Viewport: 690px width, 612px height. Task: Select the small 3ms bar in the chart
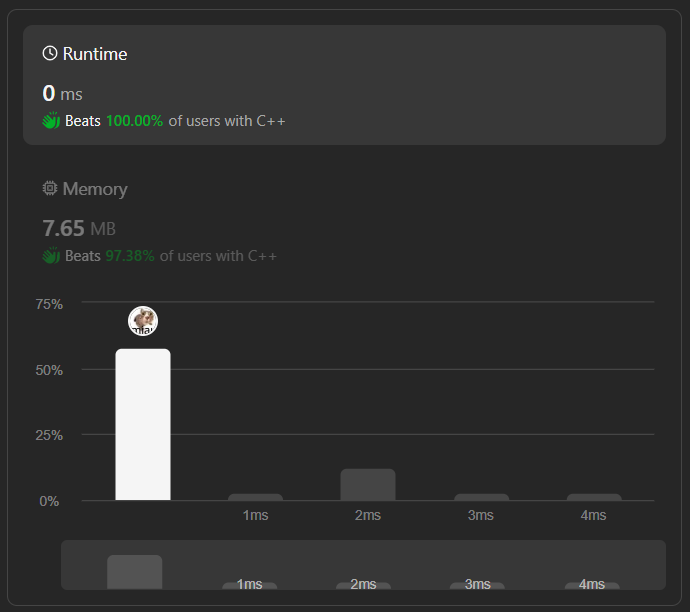coord(481,497)
